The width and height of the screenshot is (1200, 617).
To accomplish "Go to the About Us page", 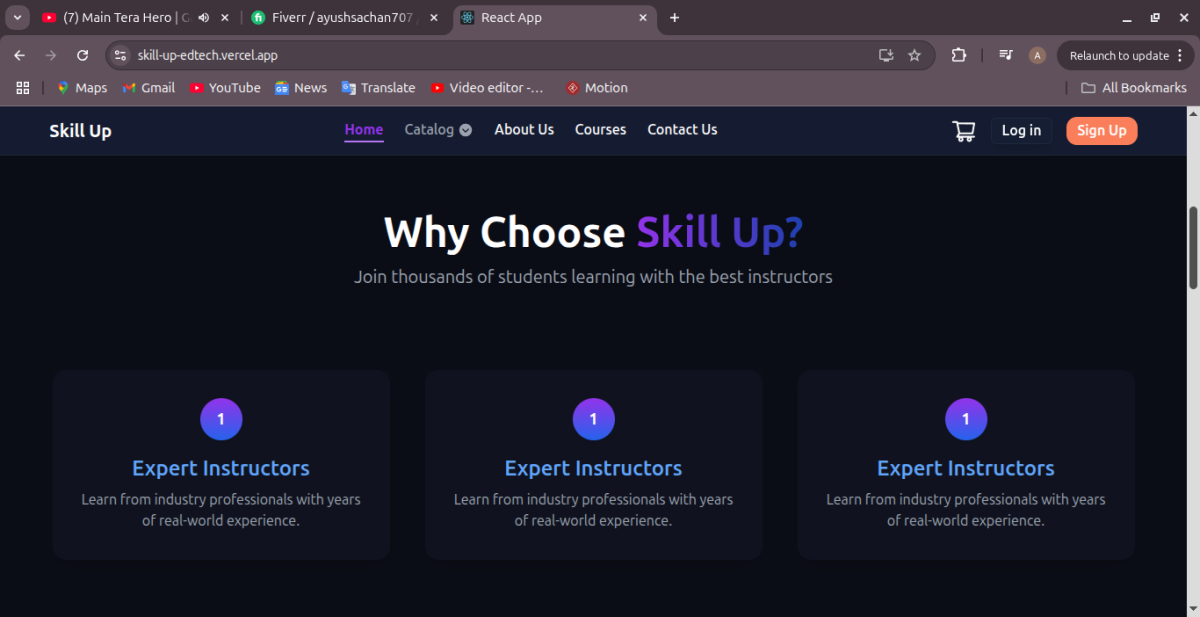I will (x=524, y=130).
